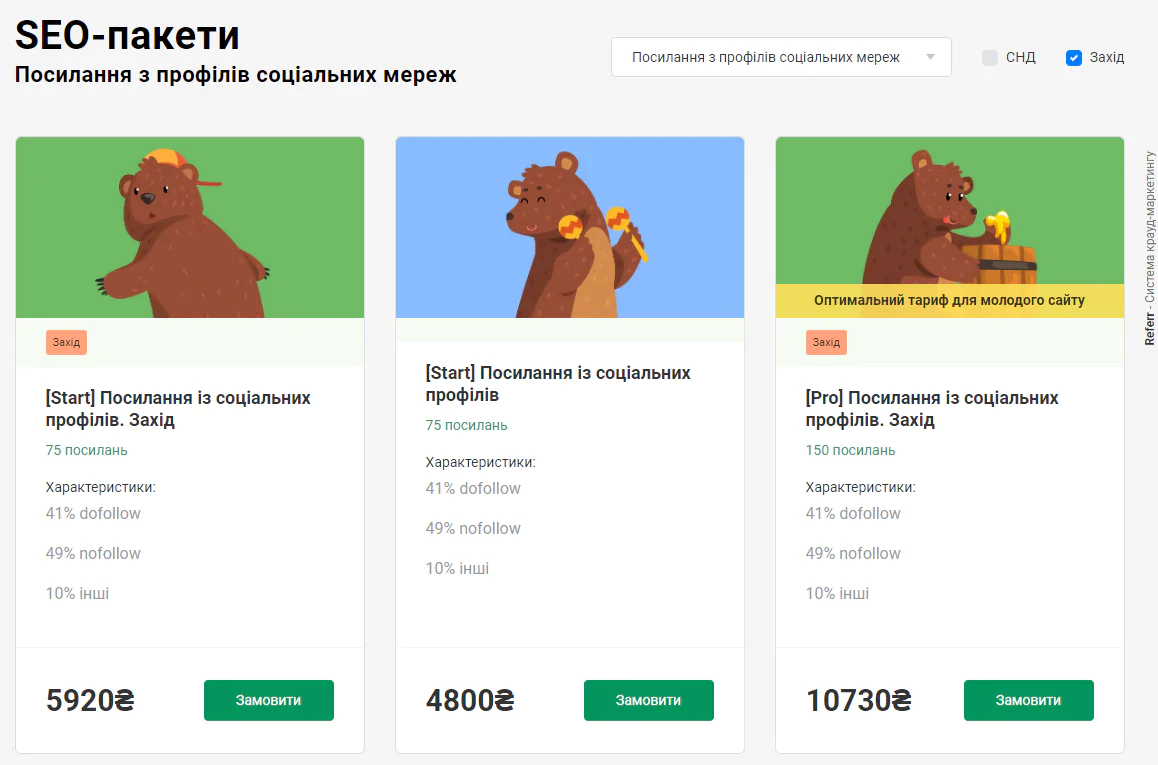The height and width of the screenshot is (765, 1158).
Task: Order the 4800₴ Start package
Action: pyautogui.click(x=648, y=700)
